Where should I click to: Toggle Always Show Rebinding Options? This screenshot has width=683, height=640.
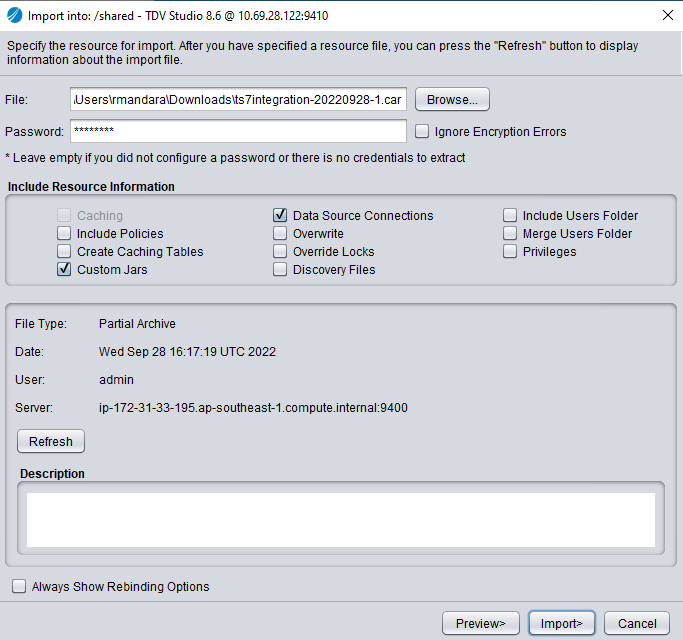click(x=19, y=586)
